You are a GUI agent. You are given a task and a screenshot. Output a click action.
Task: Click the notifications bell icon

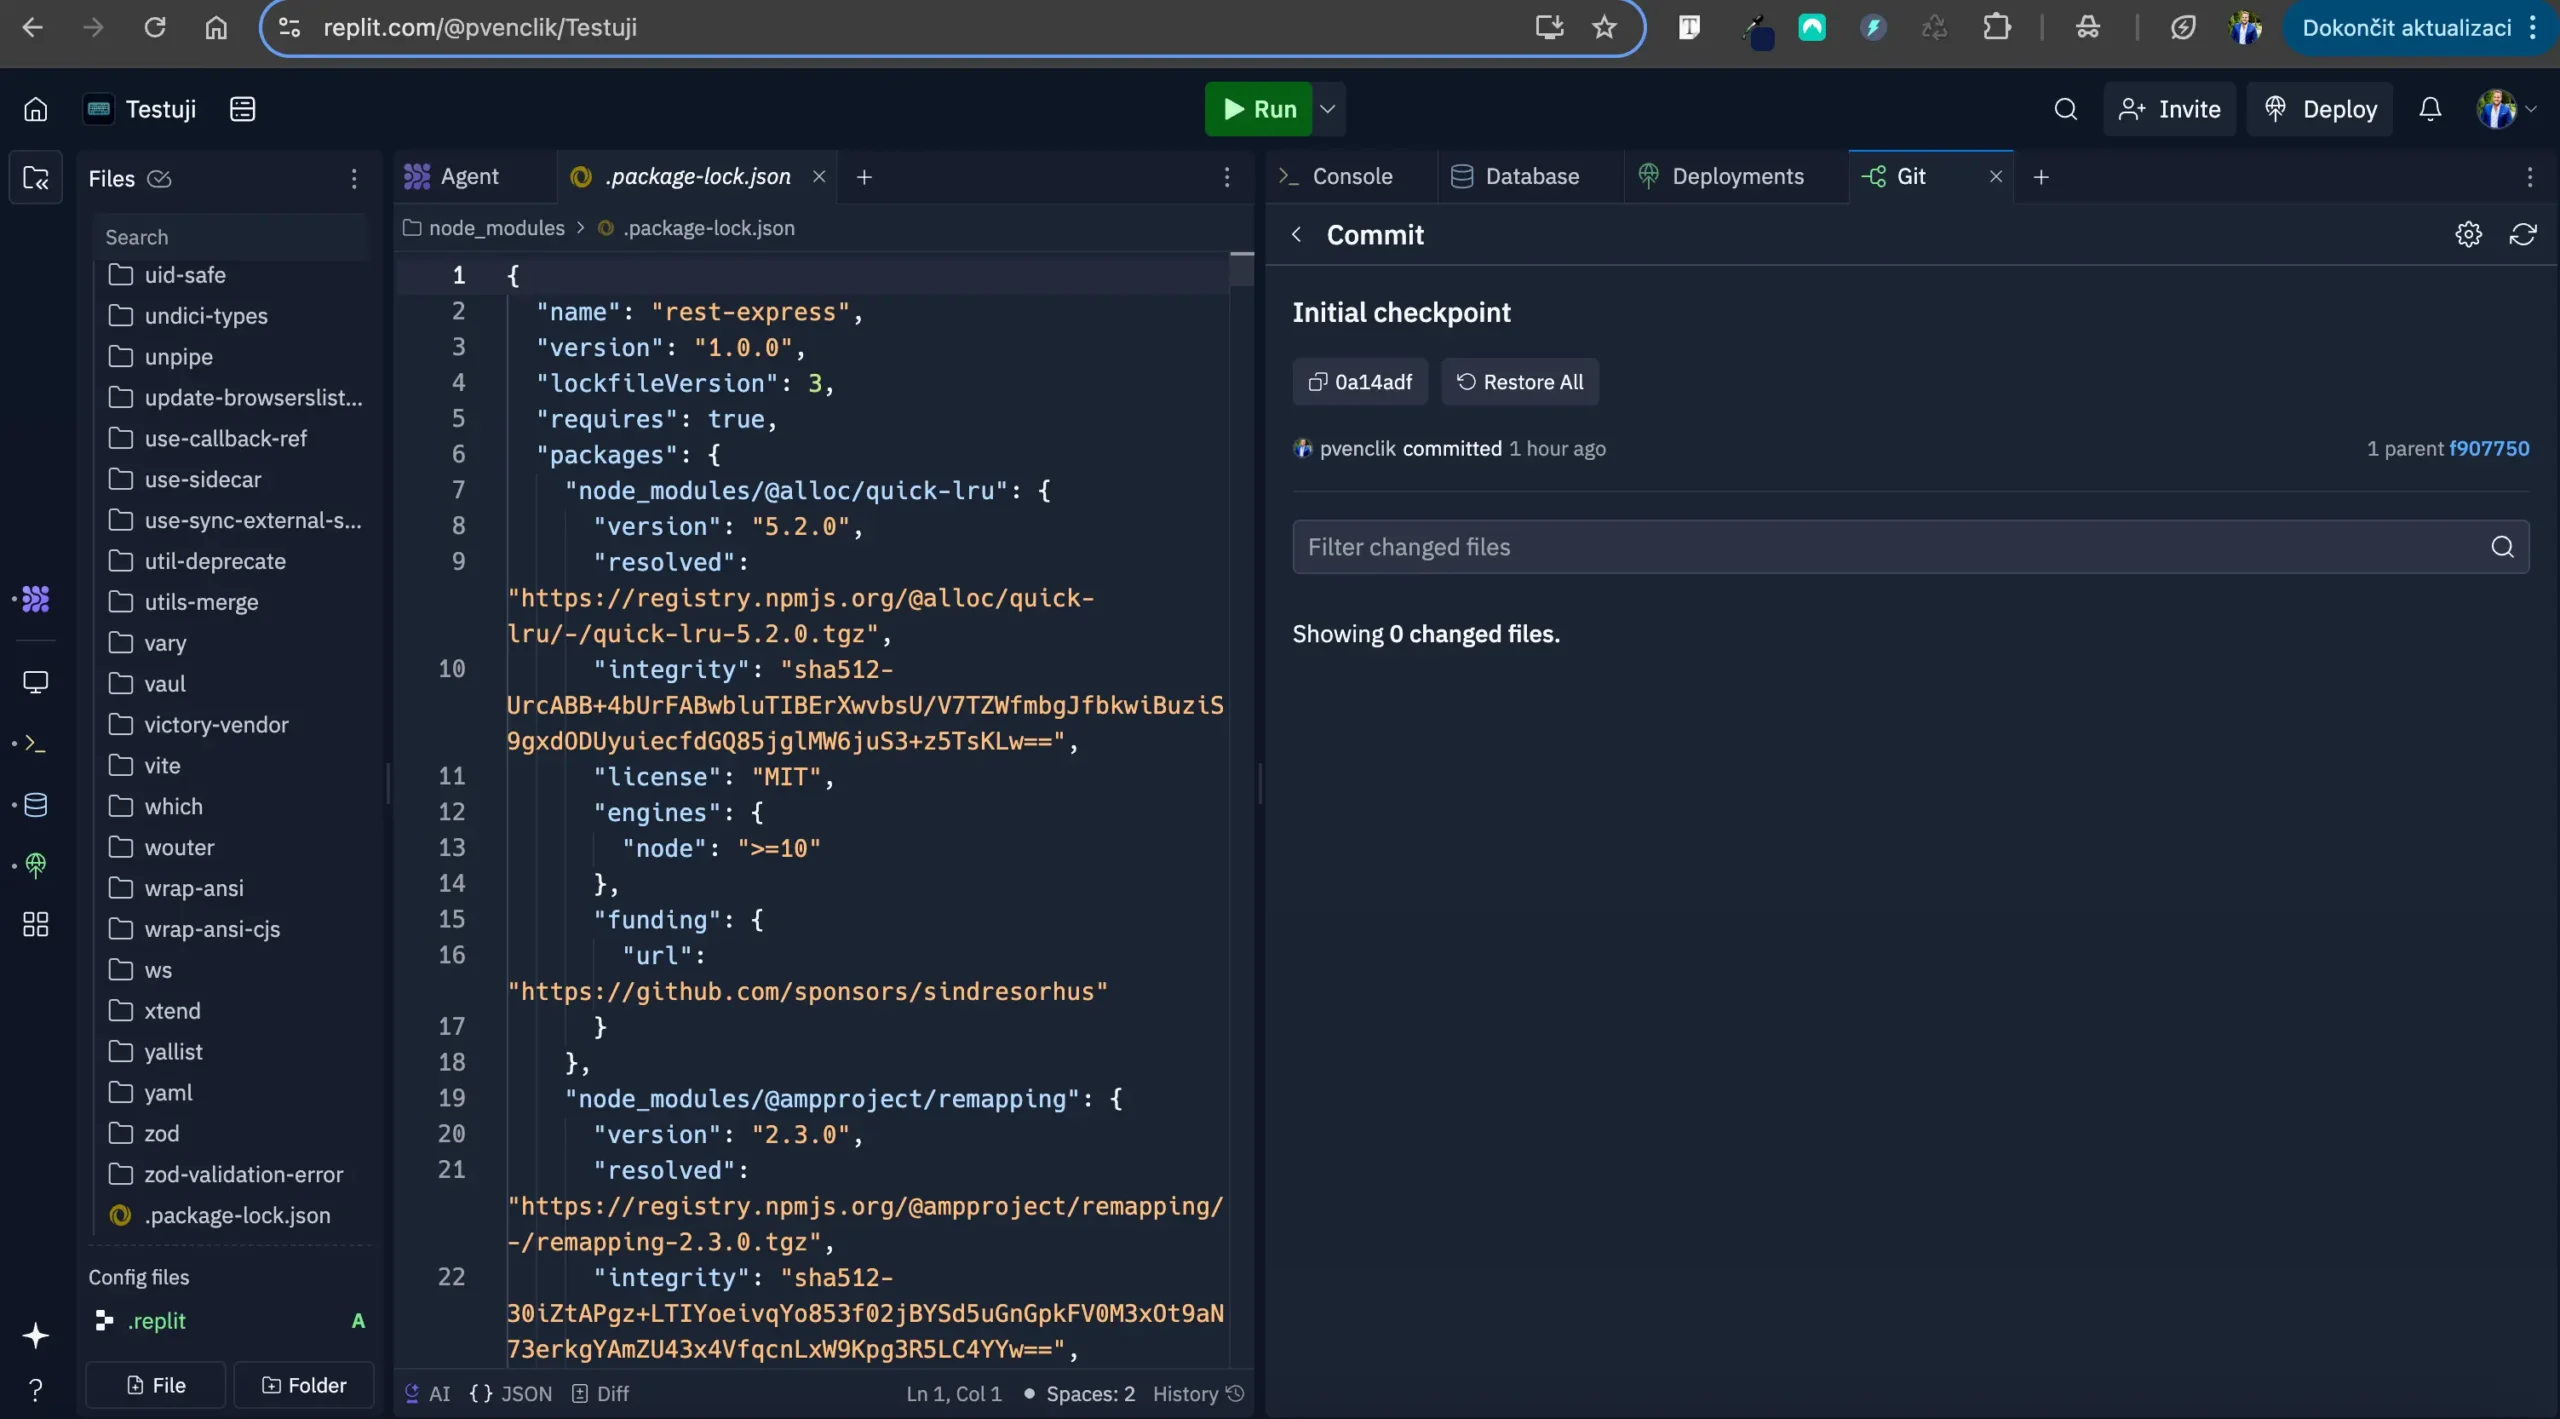pyautogui.click(x=2430, y=109)
